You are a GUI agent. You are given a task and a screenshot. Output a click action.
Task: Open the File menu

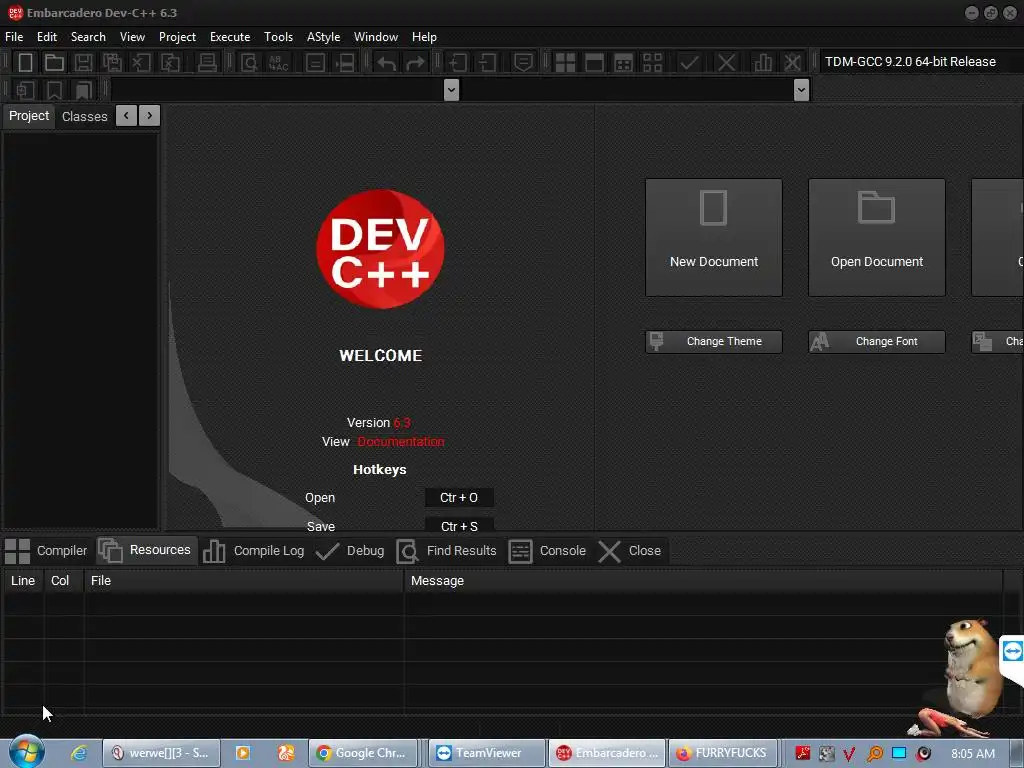pyautogui.click(x=14, y=37)
